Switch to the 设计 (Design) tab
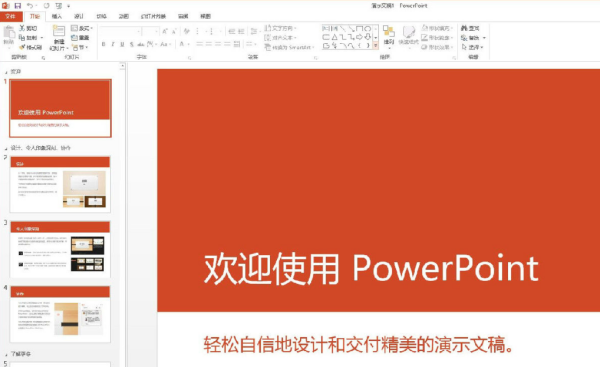This screenshot has width=600, height=367. click(79, 16)
